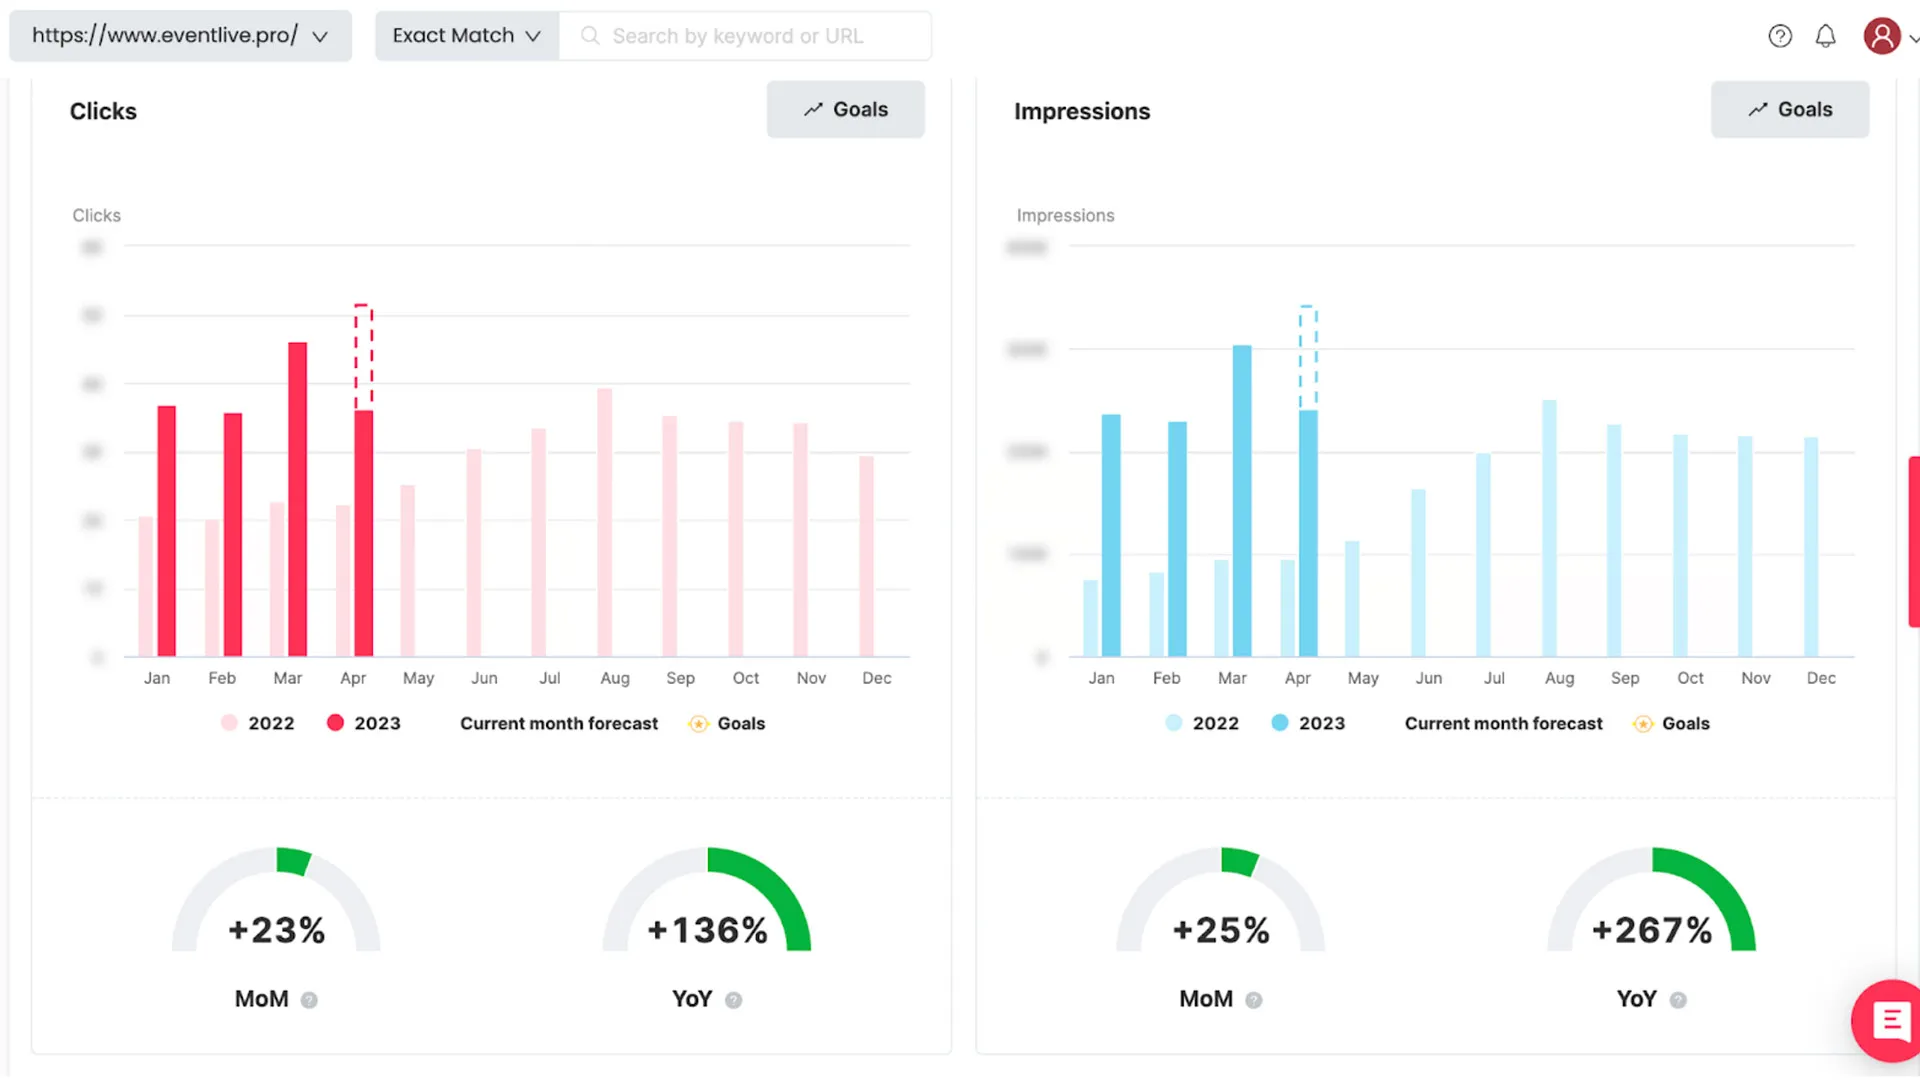Click the MoM help icon under Clicks gauges
Viewport: 1920px width, 1080px height.
[x=310, y=998]
